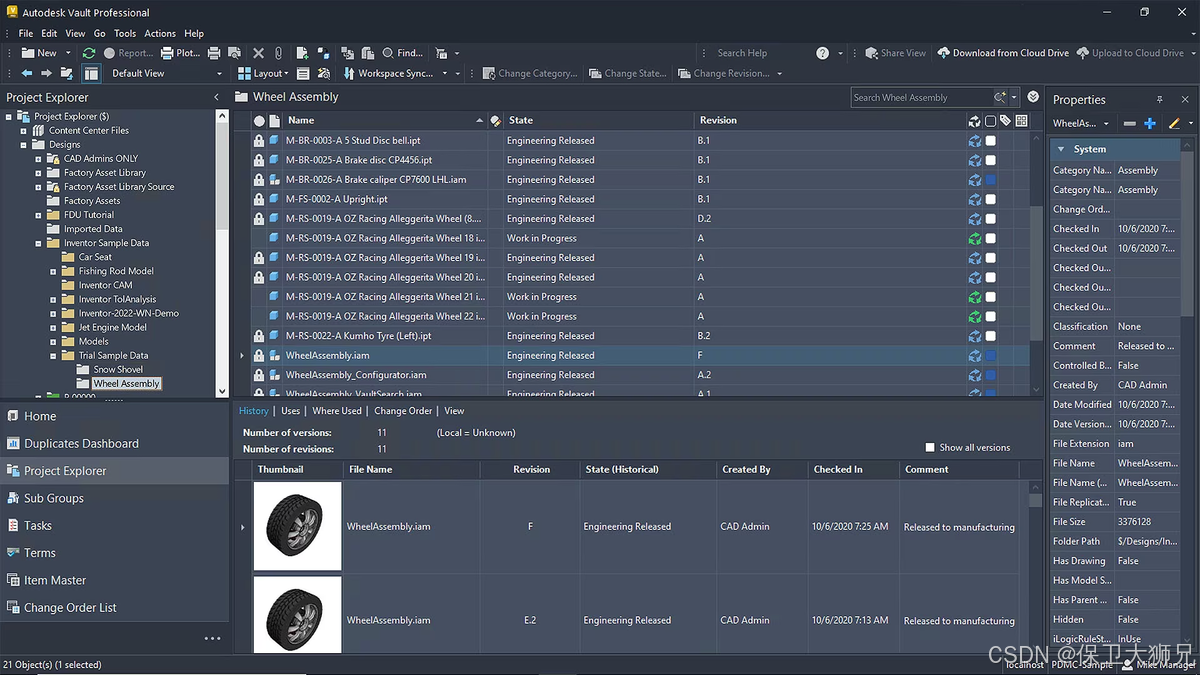Screen dimensions: 1200x675
Task: Click the blue plus icon in Properties
Action: [1150, 123]
